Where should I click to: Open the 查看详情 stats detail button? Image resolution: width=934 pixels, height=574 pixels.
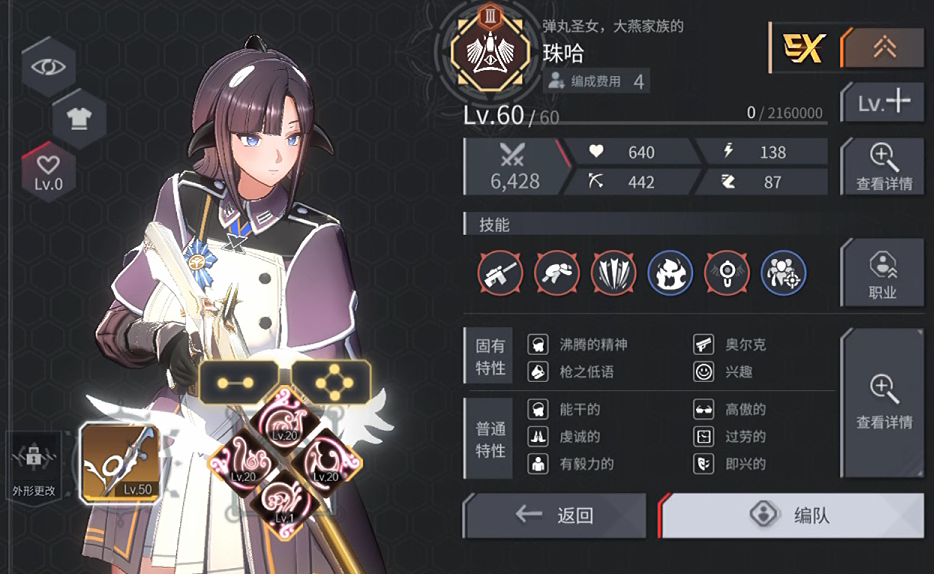(x=883, y=167)
